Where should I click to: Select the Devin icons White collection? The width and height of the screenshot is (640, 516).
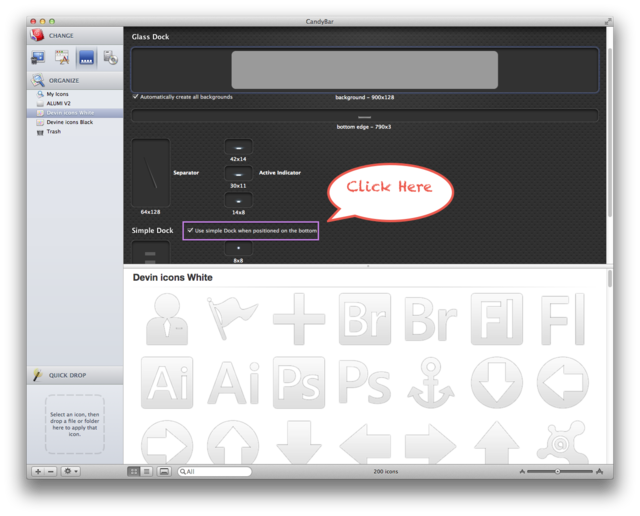tap(75, 113)
